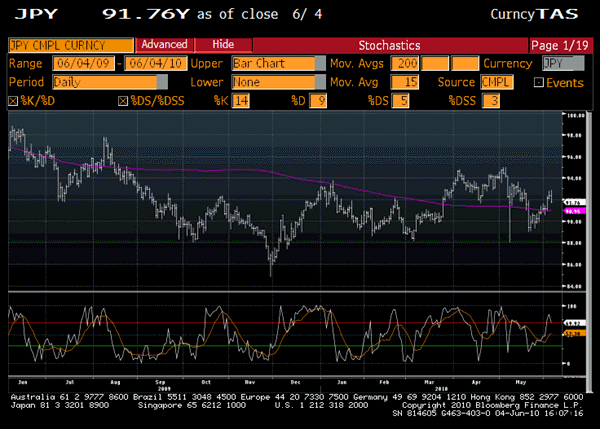Open the Upper Bar Chart dropdown
600x429 pixels.
pos(269,63)
